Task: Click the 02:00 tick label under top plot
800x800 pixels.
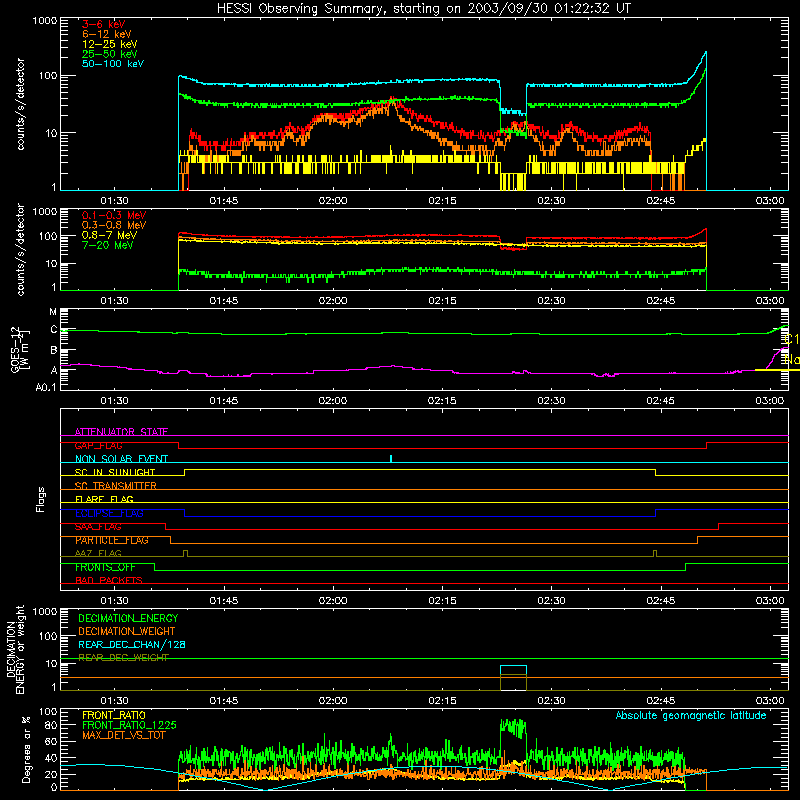Action: [333, 201]
